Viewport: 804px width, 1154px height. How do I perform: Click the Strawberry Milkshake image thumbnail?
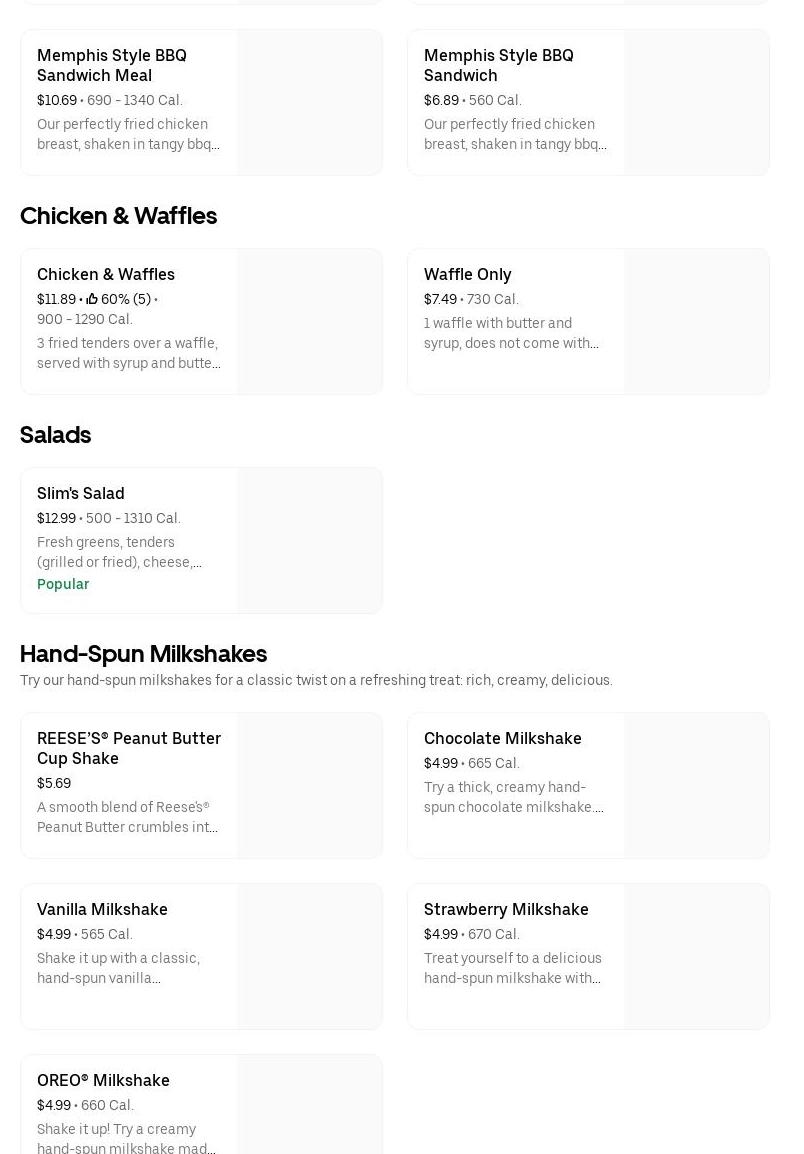coord(696,957)
